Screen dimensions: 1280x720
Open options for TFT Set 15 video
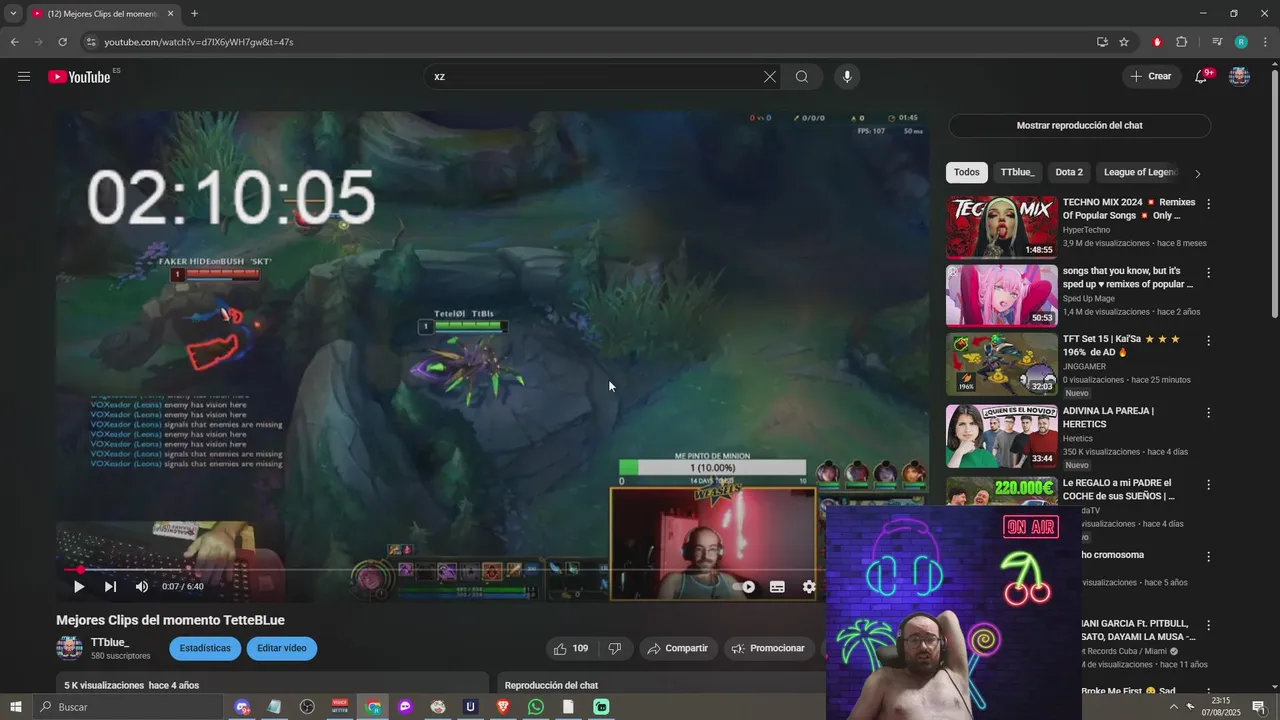[1208, 340]
